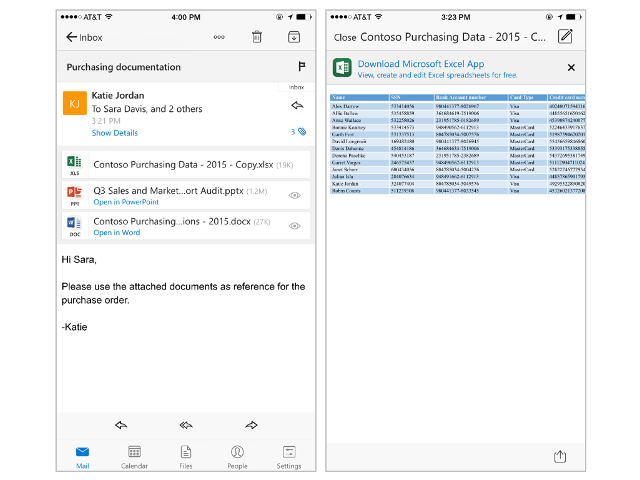
Task: Preview the Q3 Sales pptx with eye icon
Action: pyautogui.click(x=294, y=197)
